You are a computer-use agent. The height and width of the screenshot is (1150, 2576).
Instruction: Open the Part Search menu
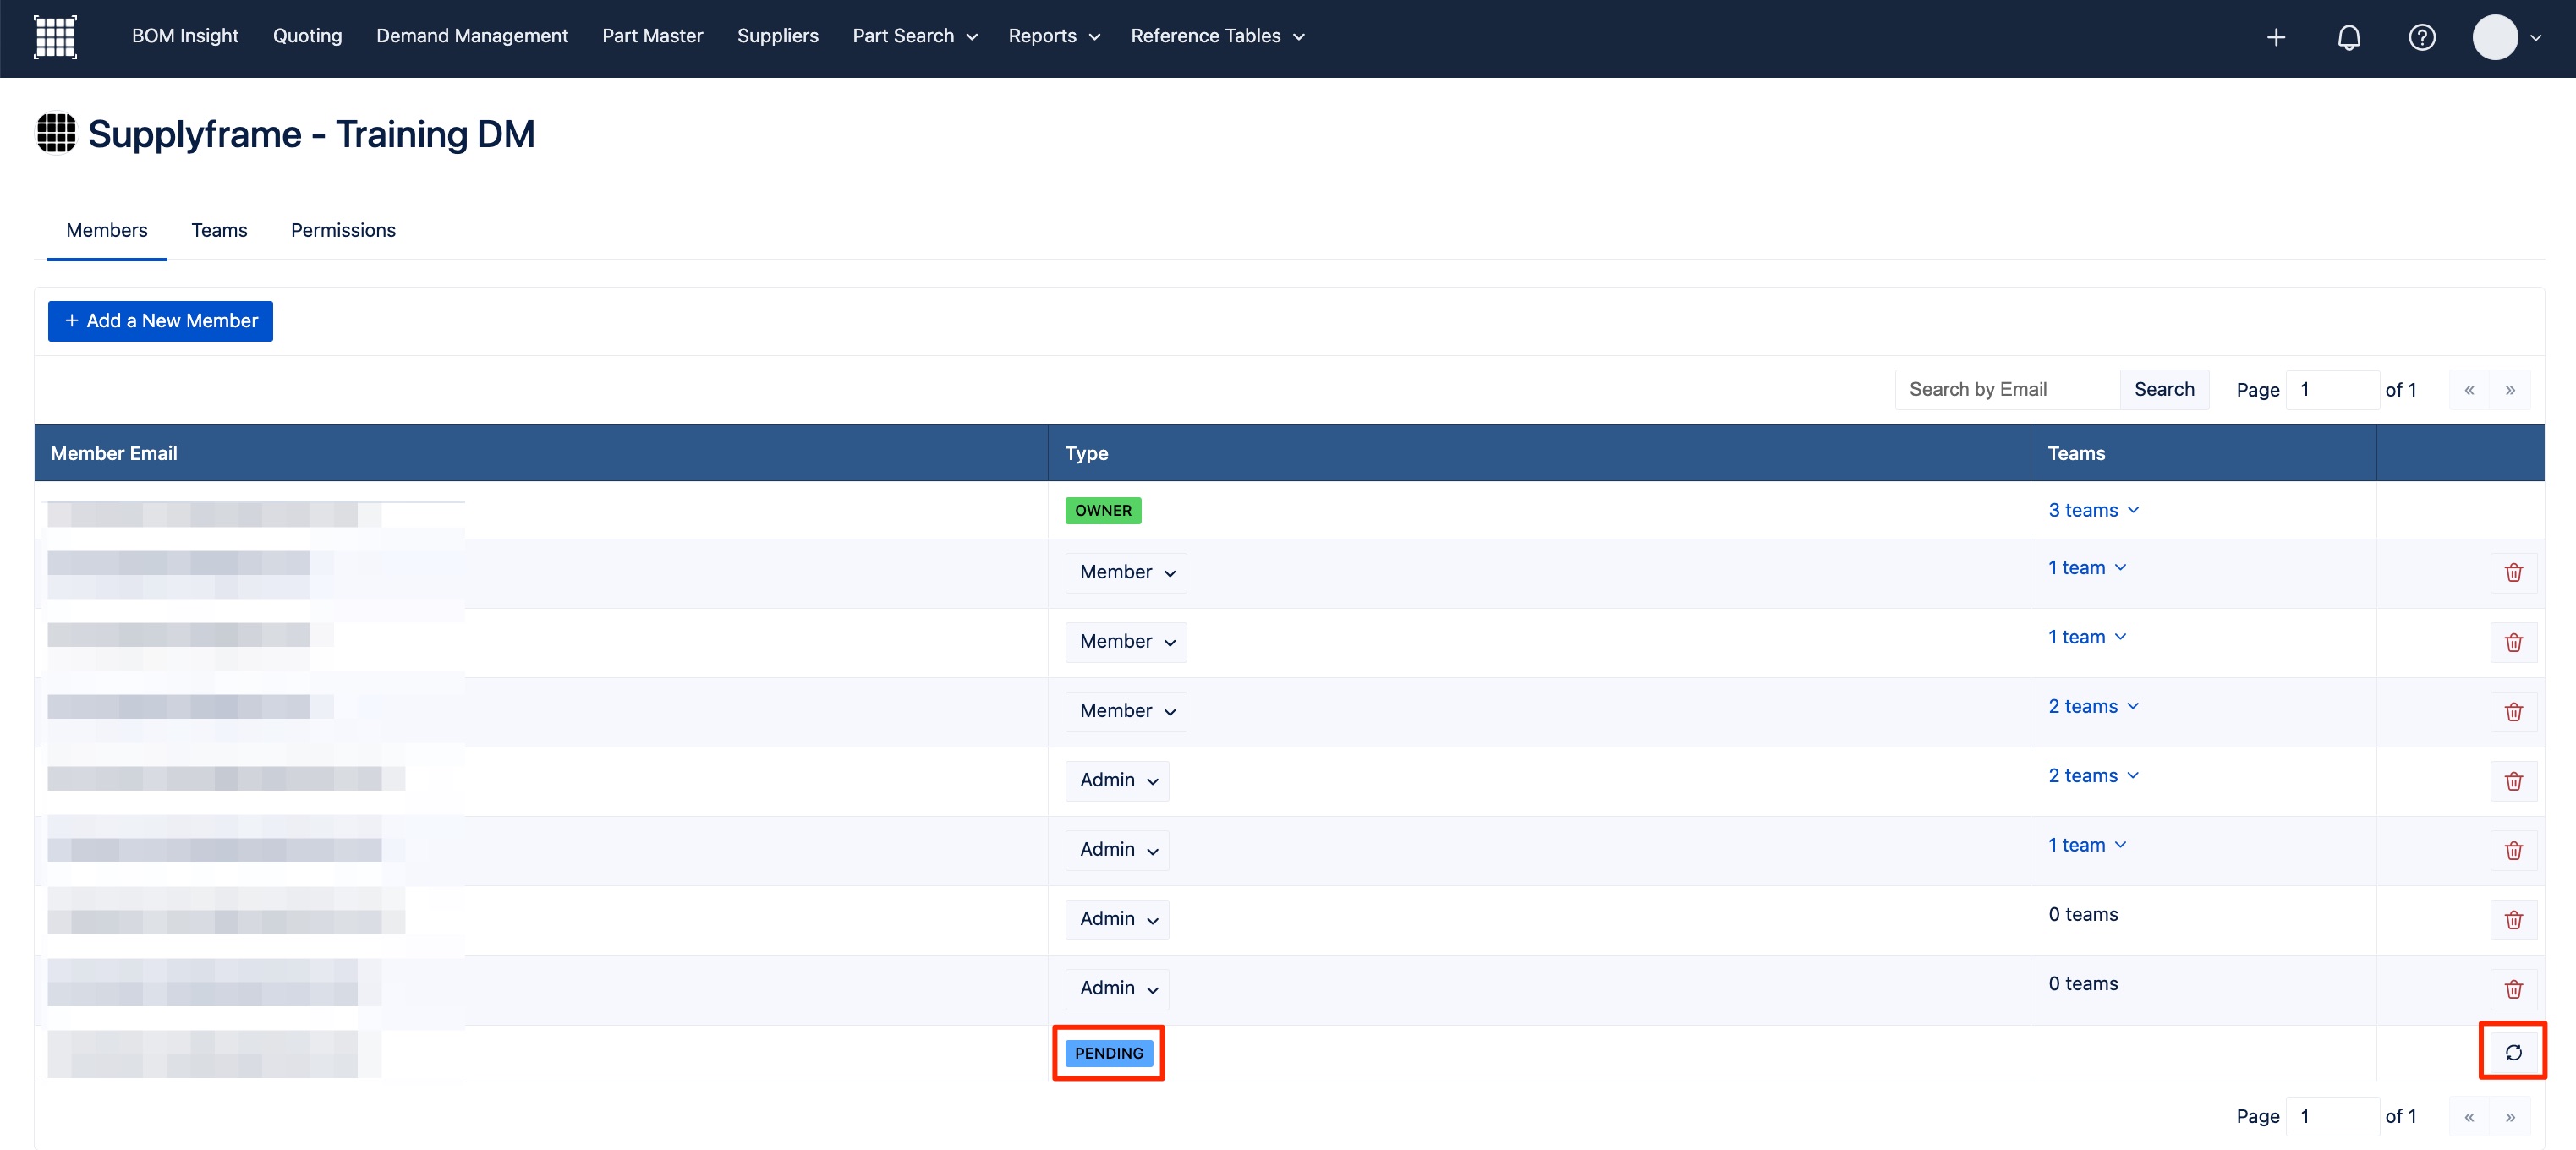tap(914, 36)
